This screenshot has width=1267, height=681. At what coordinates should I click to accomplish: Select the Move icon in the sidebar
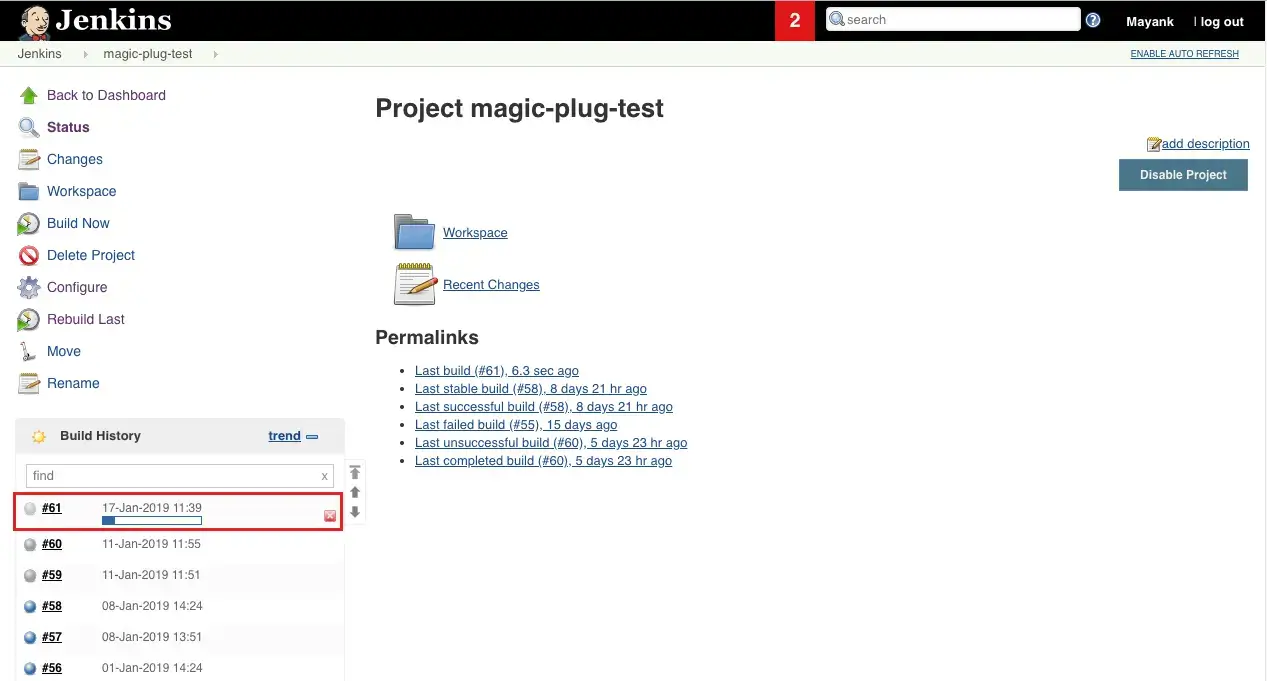pos(28,351)
